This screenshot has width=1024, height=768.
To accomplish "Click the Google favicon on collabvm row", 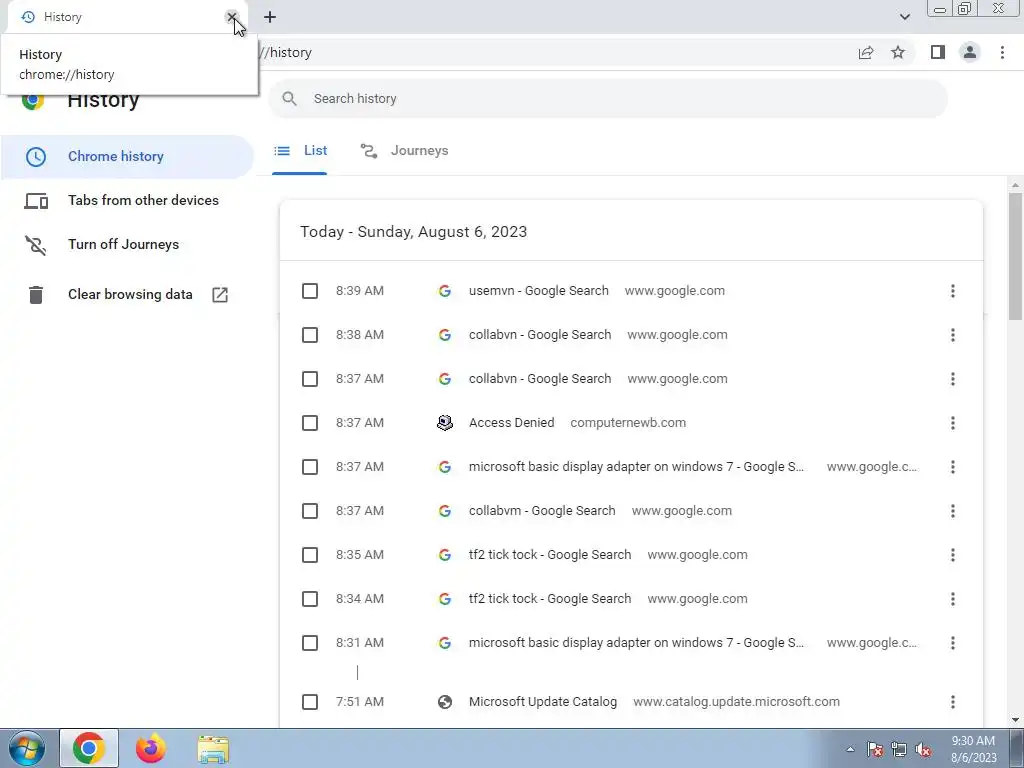I will [x=445, y=511].
